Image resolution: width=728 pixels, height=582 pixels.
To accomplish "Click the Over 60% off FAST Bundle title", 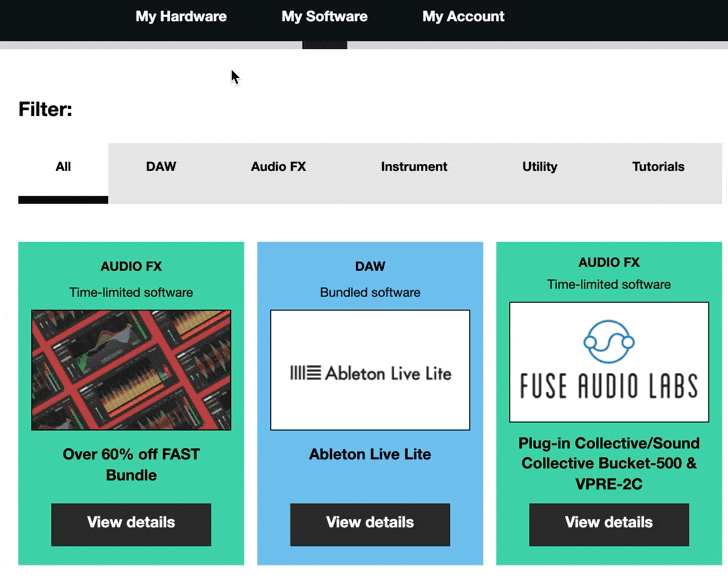I will click(x=131, y=465).
